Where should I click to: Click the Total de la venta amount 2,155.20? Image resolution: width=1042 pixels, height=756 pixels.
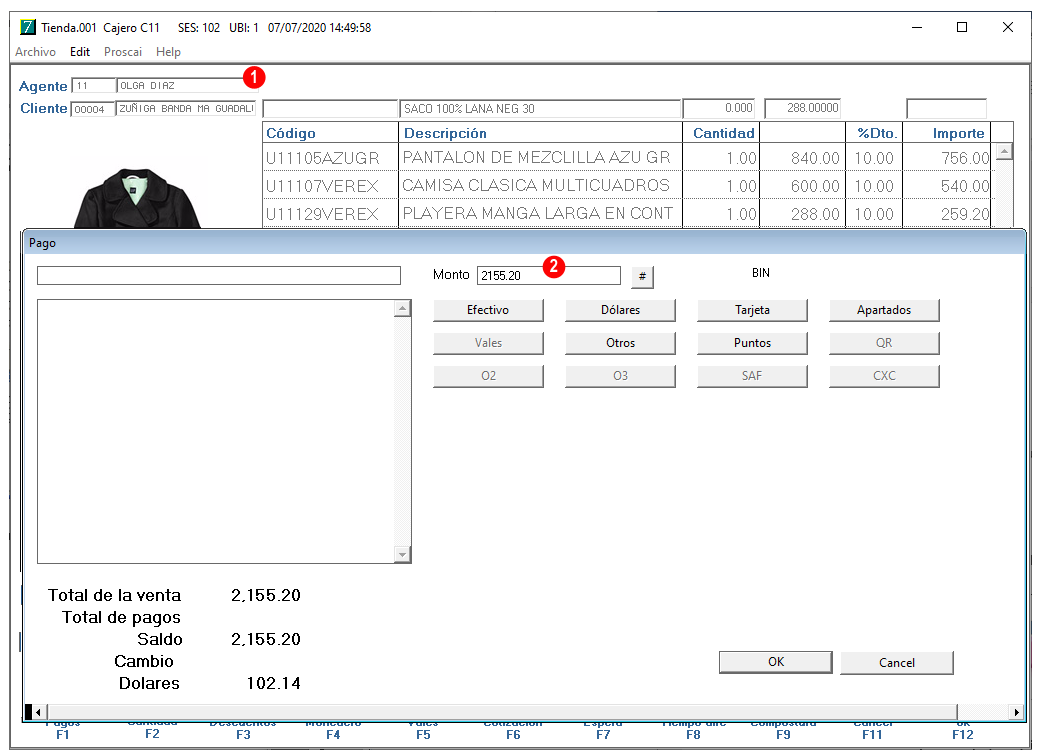pos(266,595)
